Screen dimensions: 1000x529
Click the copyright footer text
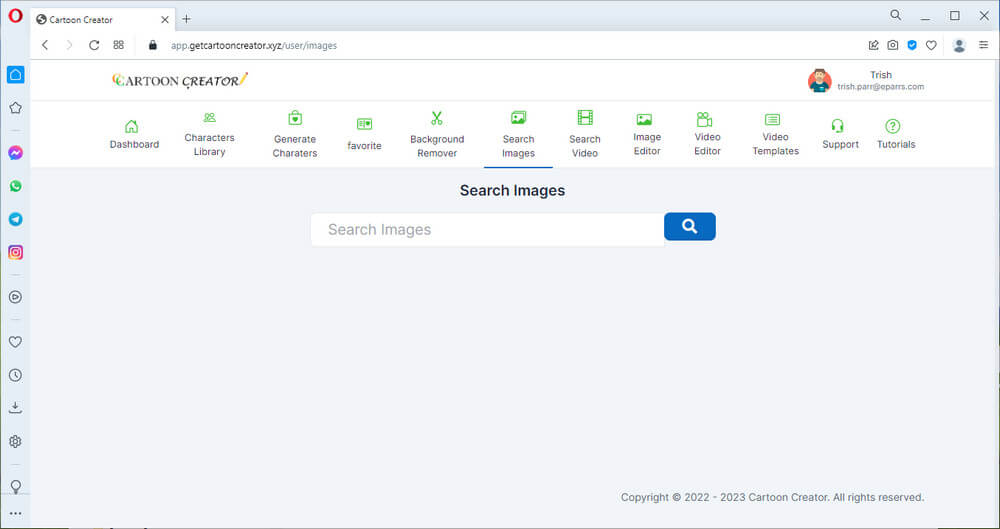772,497
